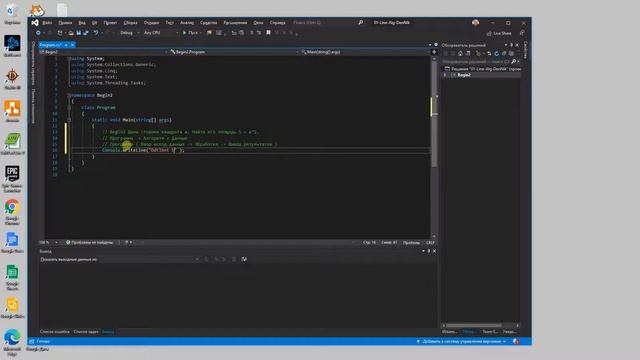This screenshot has width=640, height=360.
Task: Open the Отладка menu
Action: (151, 23)
